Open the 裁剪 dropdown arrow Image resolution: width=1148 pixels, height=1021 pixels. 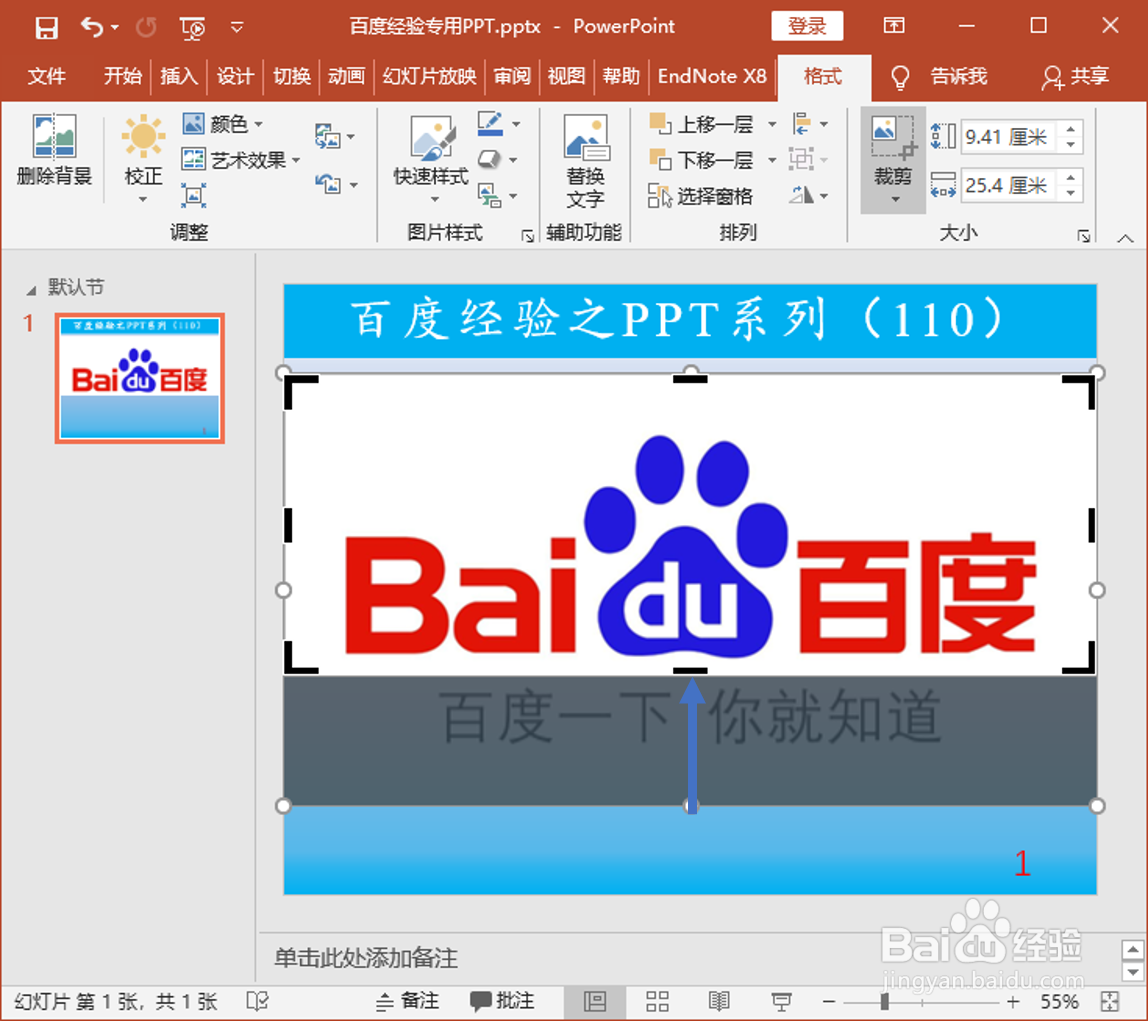(895, 200)
